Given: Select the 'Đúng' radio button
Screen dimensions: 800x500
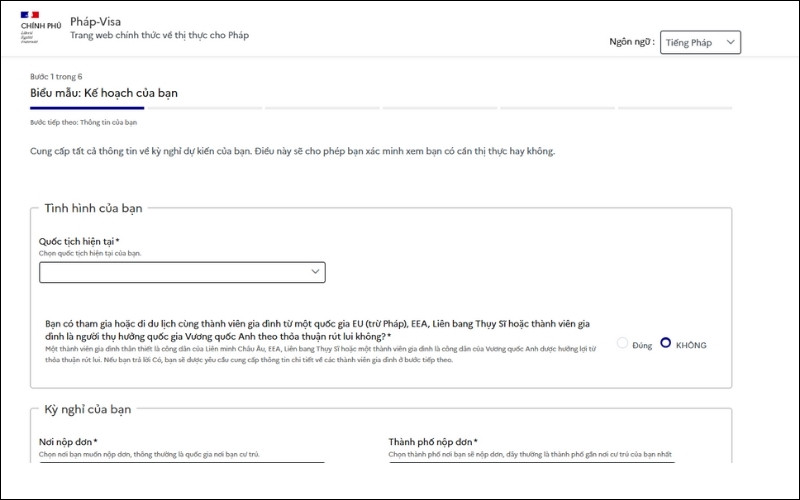Looking at the screenshot, I should [622, 344].
